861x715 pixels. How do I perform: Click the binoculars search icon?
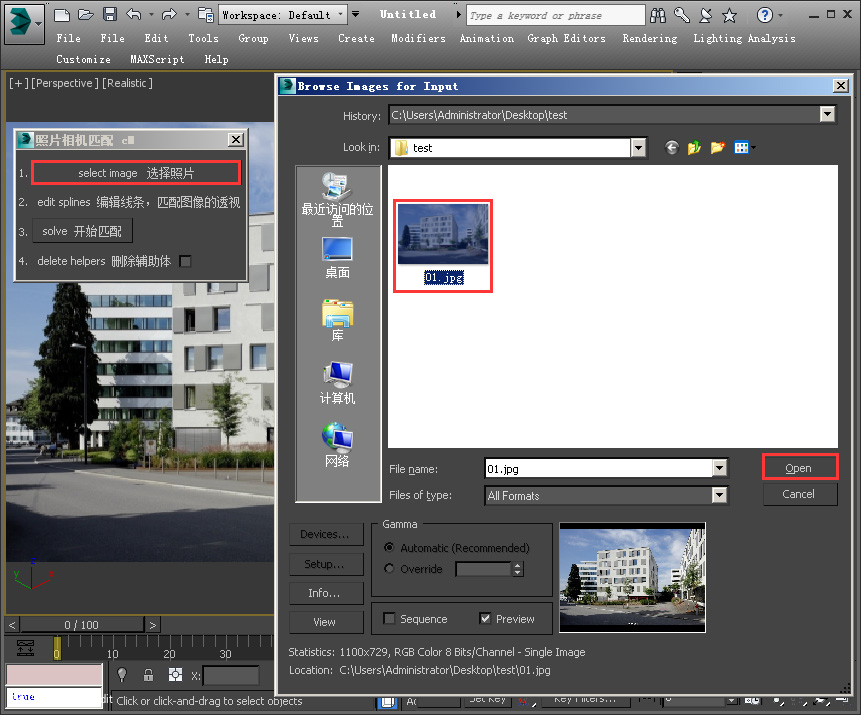658,15
